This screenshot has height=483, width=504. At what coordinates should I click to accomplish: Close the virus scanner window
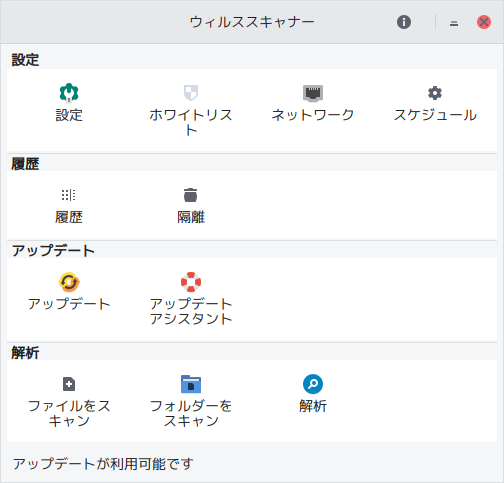click(x=484, y=22)
